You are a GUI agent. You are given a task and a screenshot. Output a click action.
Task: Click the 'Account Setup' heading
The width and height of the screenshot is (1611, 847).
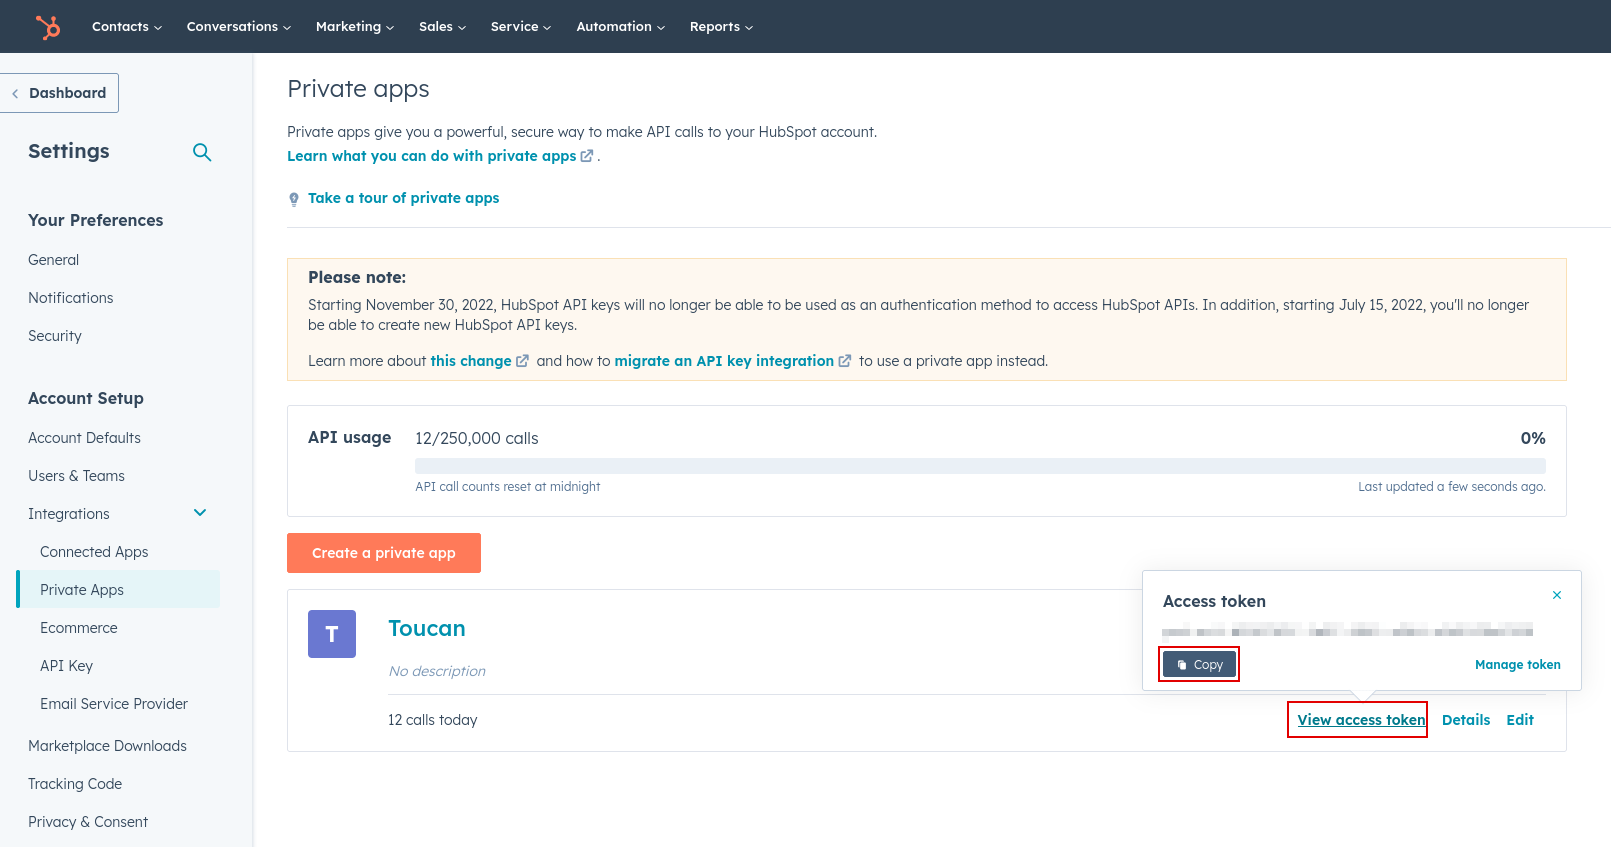point(86,398)
